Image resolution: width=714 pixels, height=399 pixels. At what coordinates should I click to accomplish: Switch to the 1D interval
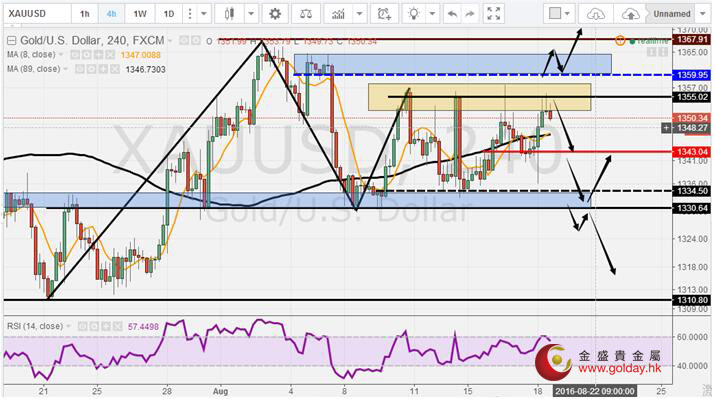point(168,14)
